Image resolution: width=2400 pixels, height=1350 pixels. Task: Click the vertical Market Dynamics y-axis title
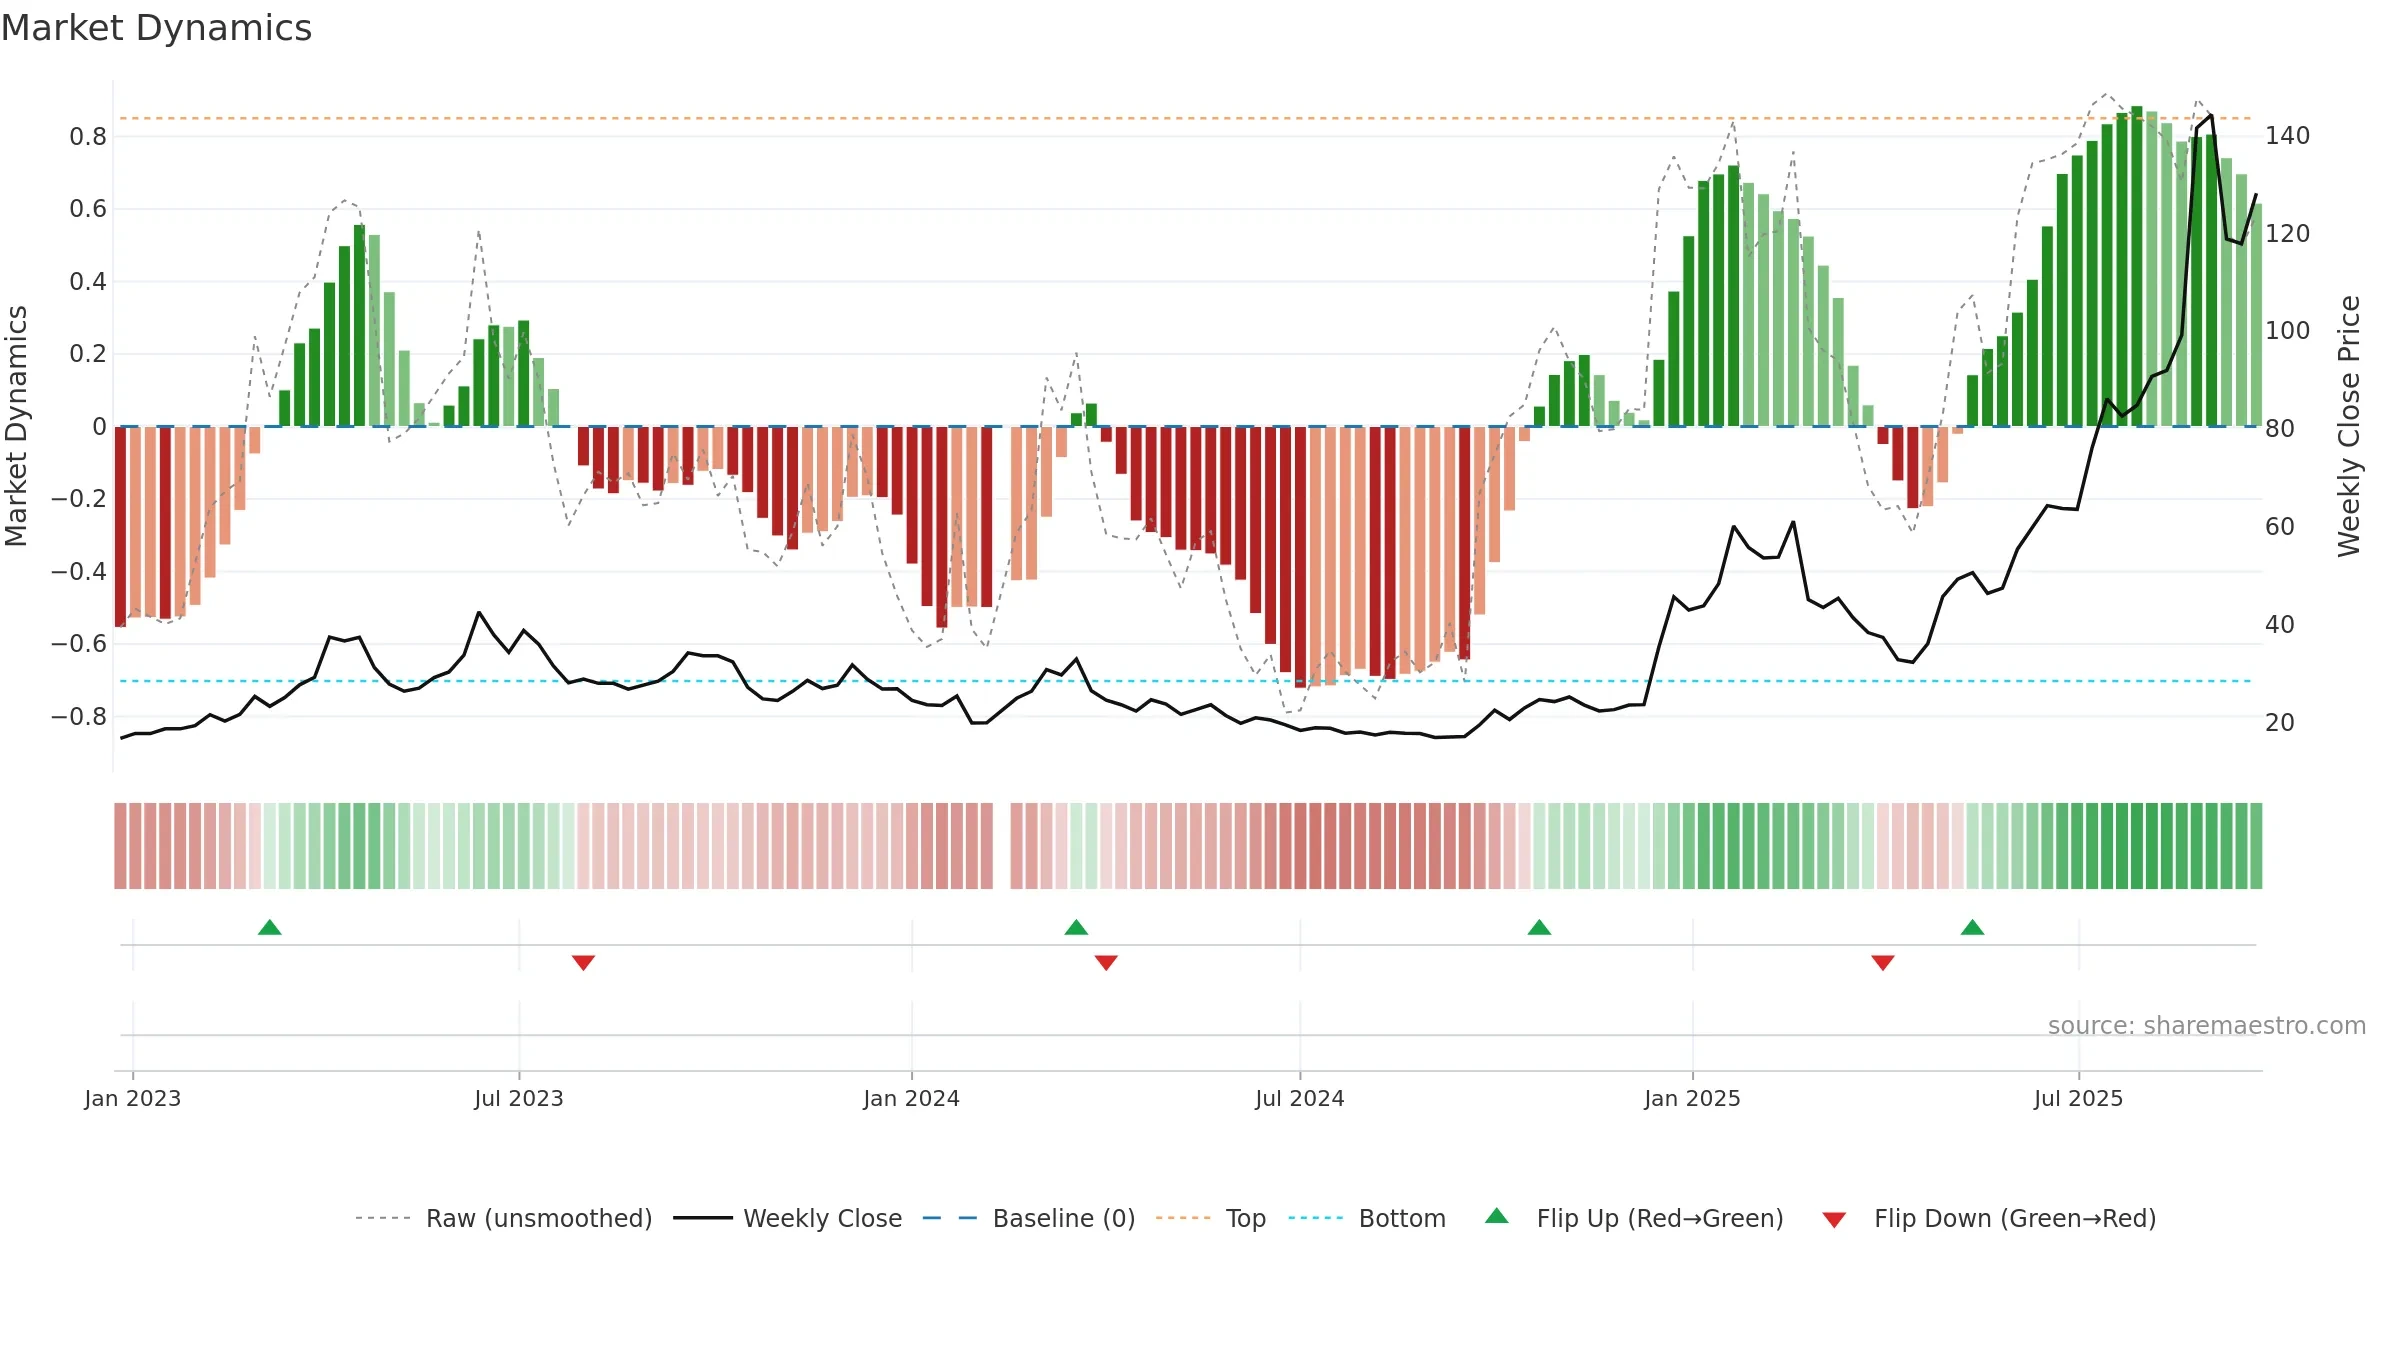(x=16, y=426)
